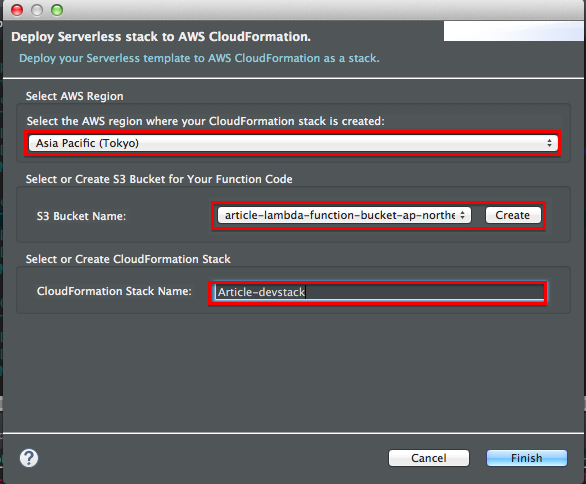Click Create to make a new S3 bucket
Viewport: 586px width, 484px height.
point(513,215)
